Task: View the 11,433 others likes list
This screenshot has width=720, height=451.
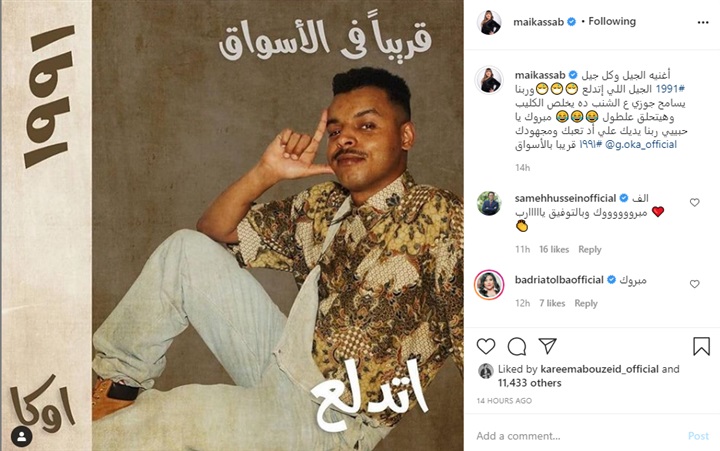Action: (x=529, y=383)
